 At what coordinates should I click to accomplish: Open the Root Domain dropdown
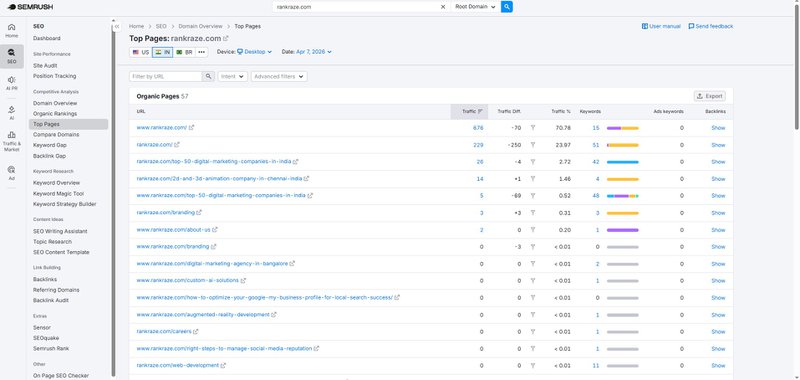coord(475,7)
